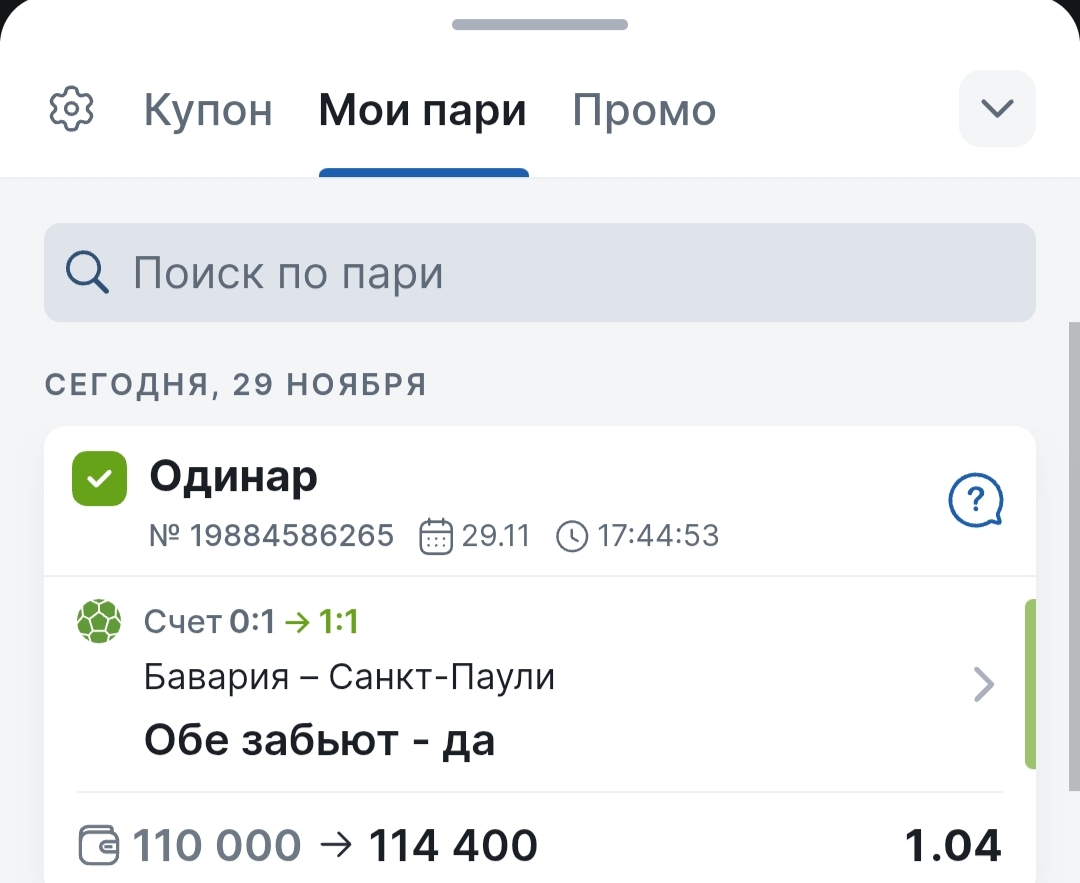Click the 1.04 odds value
The height and width of the screenshot is (883, 1080).
952,846
